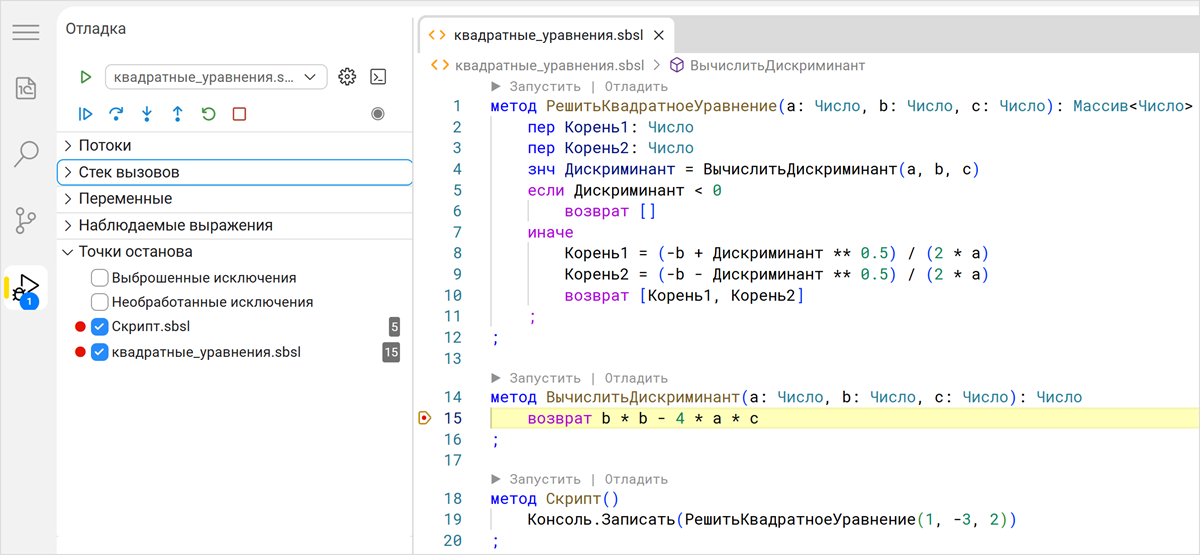
Task: Click the Отладка panel title
Action: coord(96,29)
